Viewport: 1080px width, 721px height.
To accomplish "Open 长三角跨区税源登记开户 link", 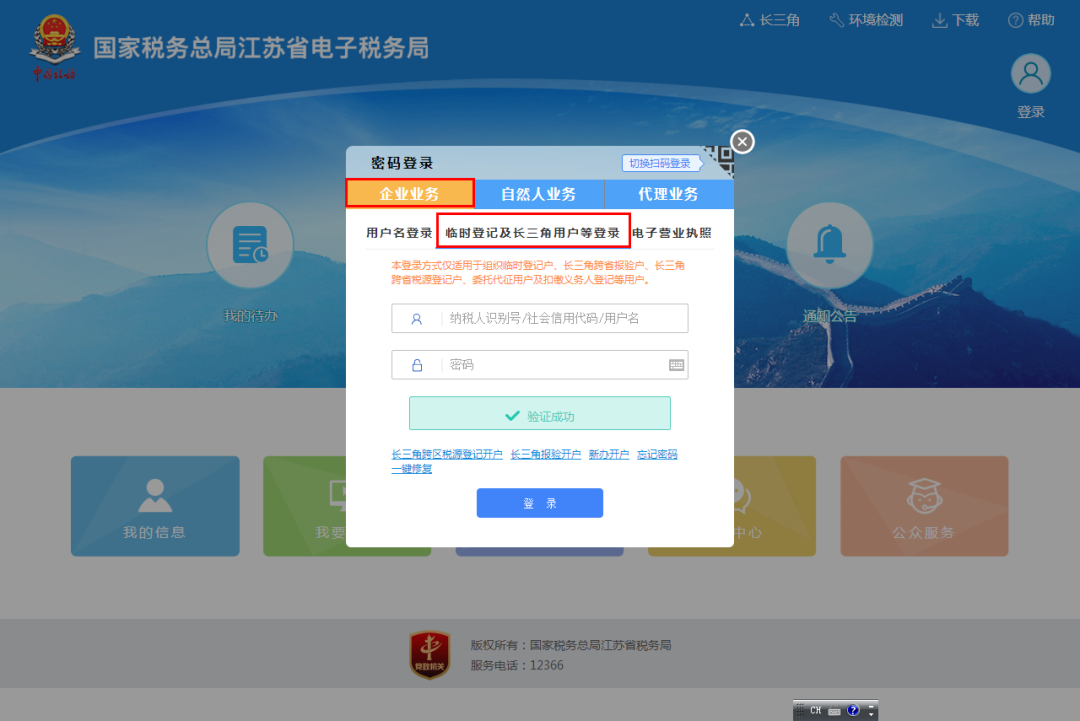I will pyautogui.click(x=447, y=454).
